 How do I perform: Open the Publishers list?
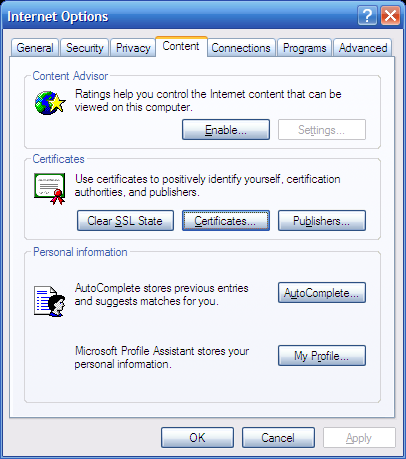pos(322,221)
